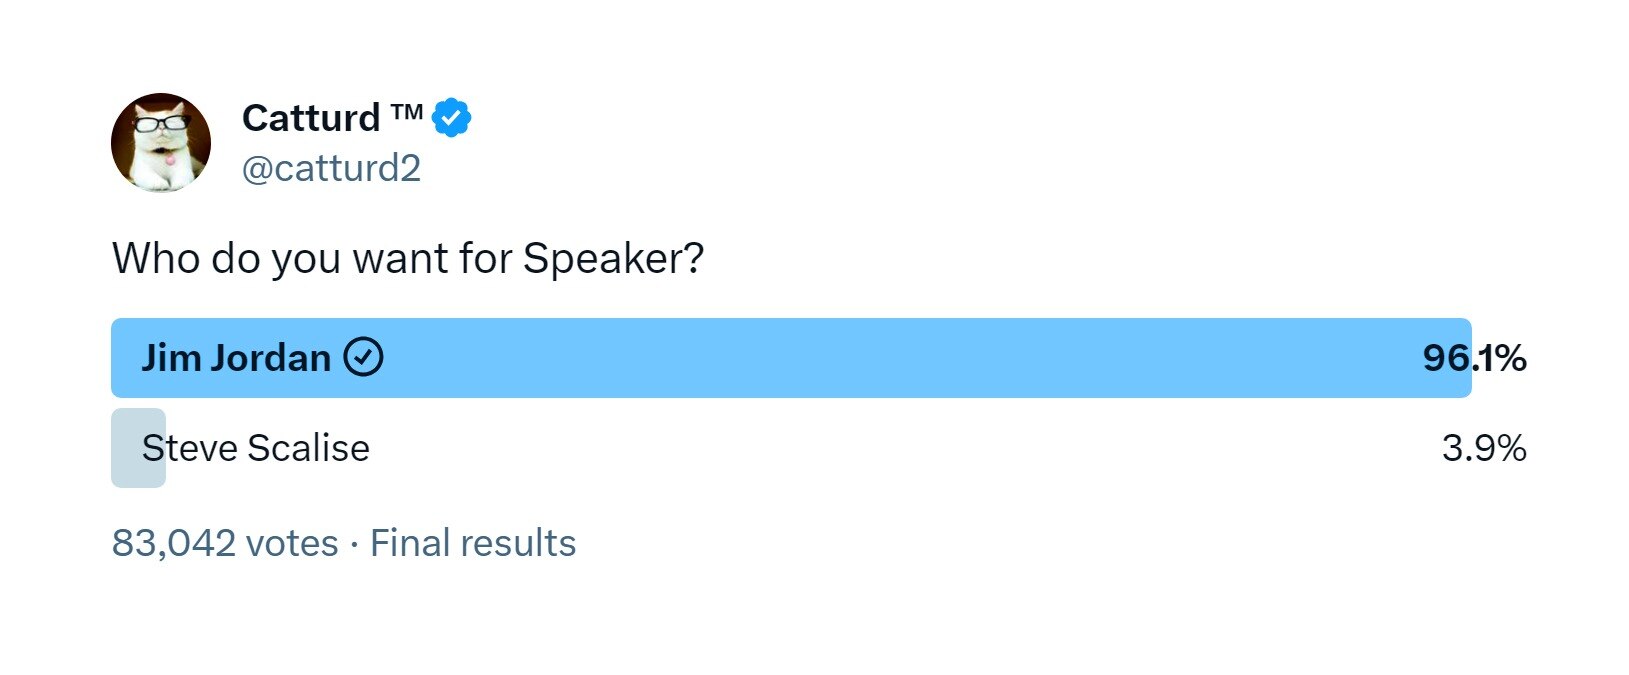Open Catturd's profile picture
This screenshot has width=1629, height=675.
[161, 143]
